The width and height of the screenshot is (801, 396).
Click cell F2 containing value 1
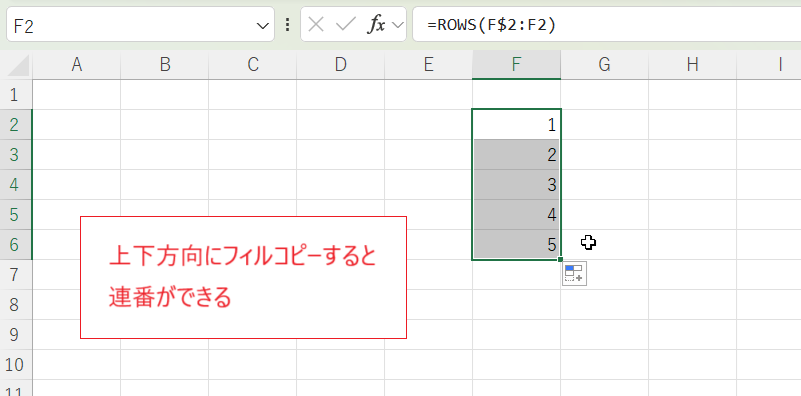(516, 124)
